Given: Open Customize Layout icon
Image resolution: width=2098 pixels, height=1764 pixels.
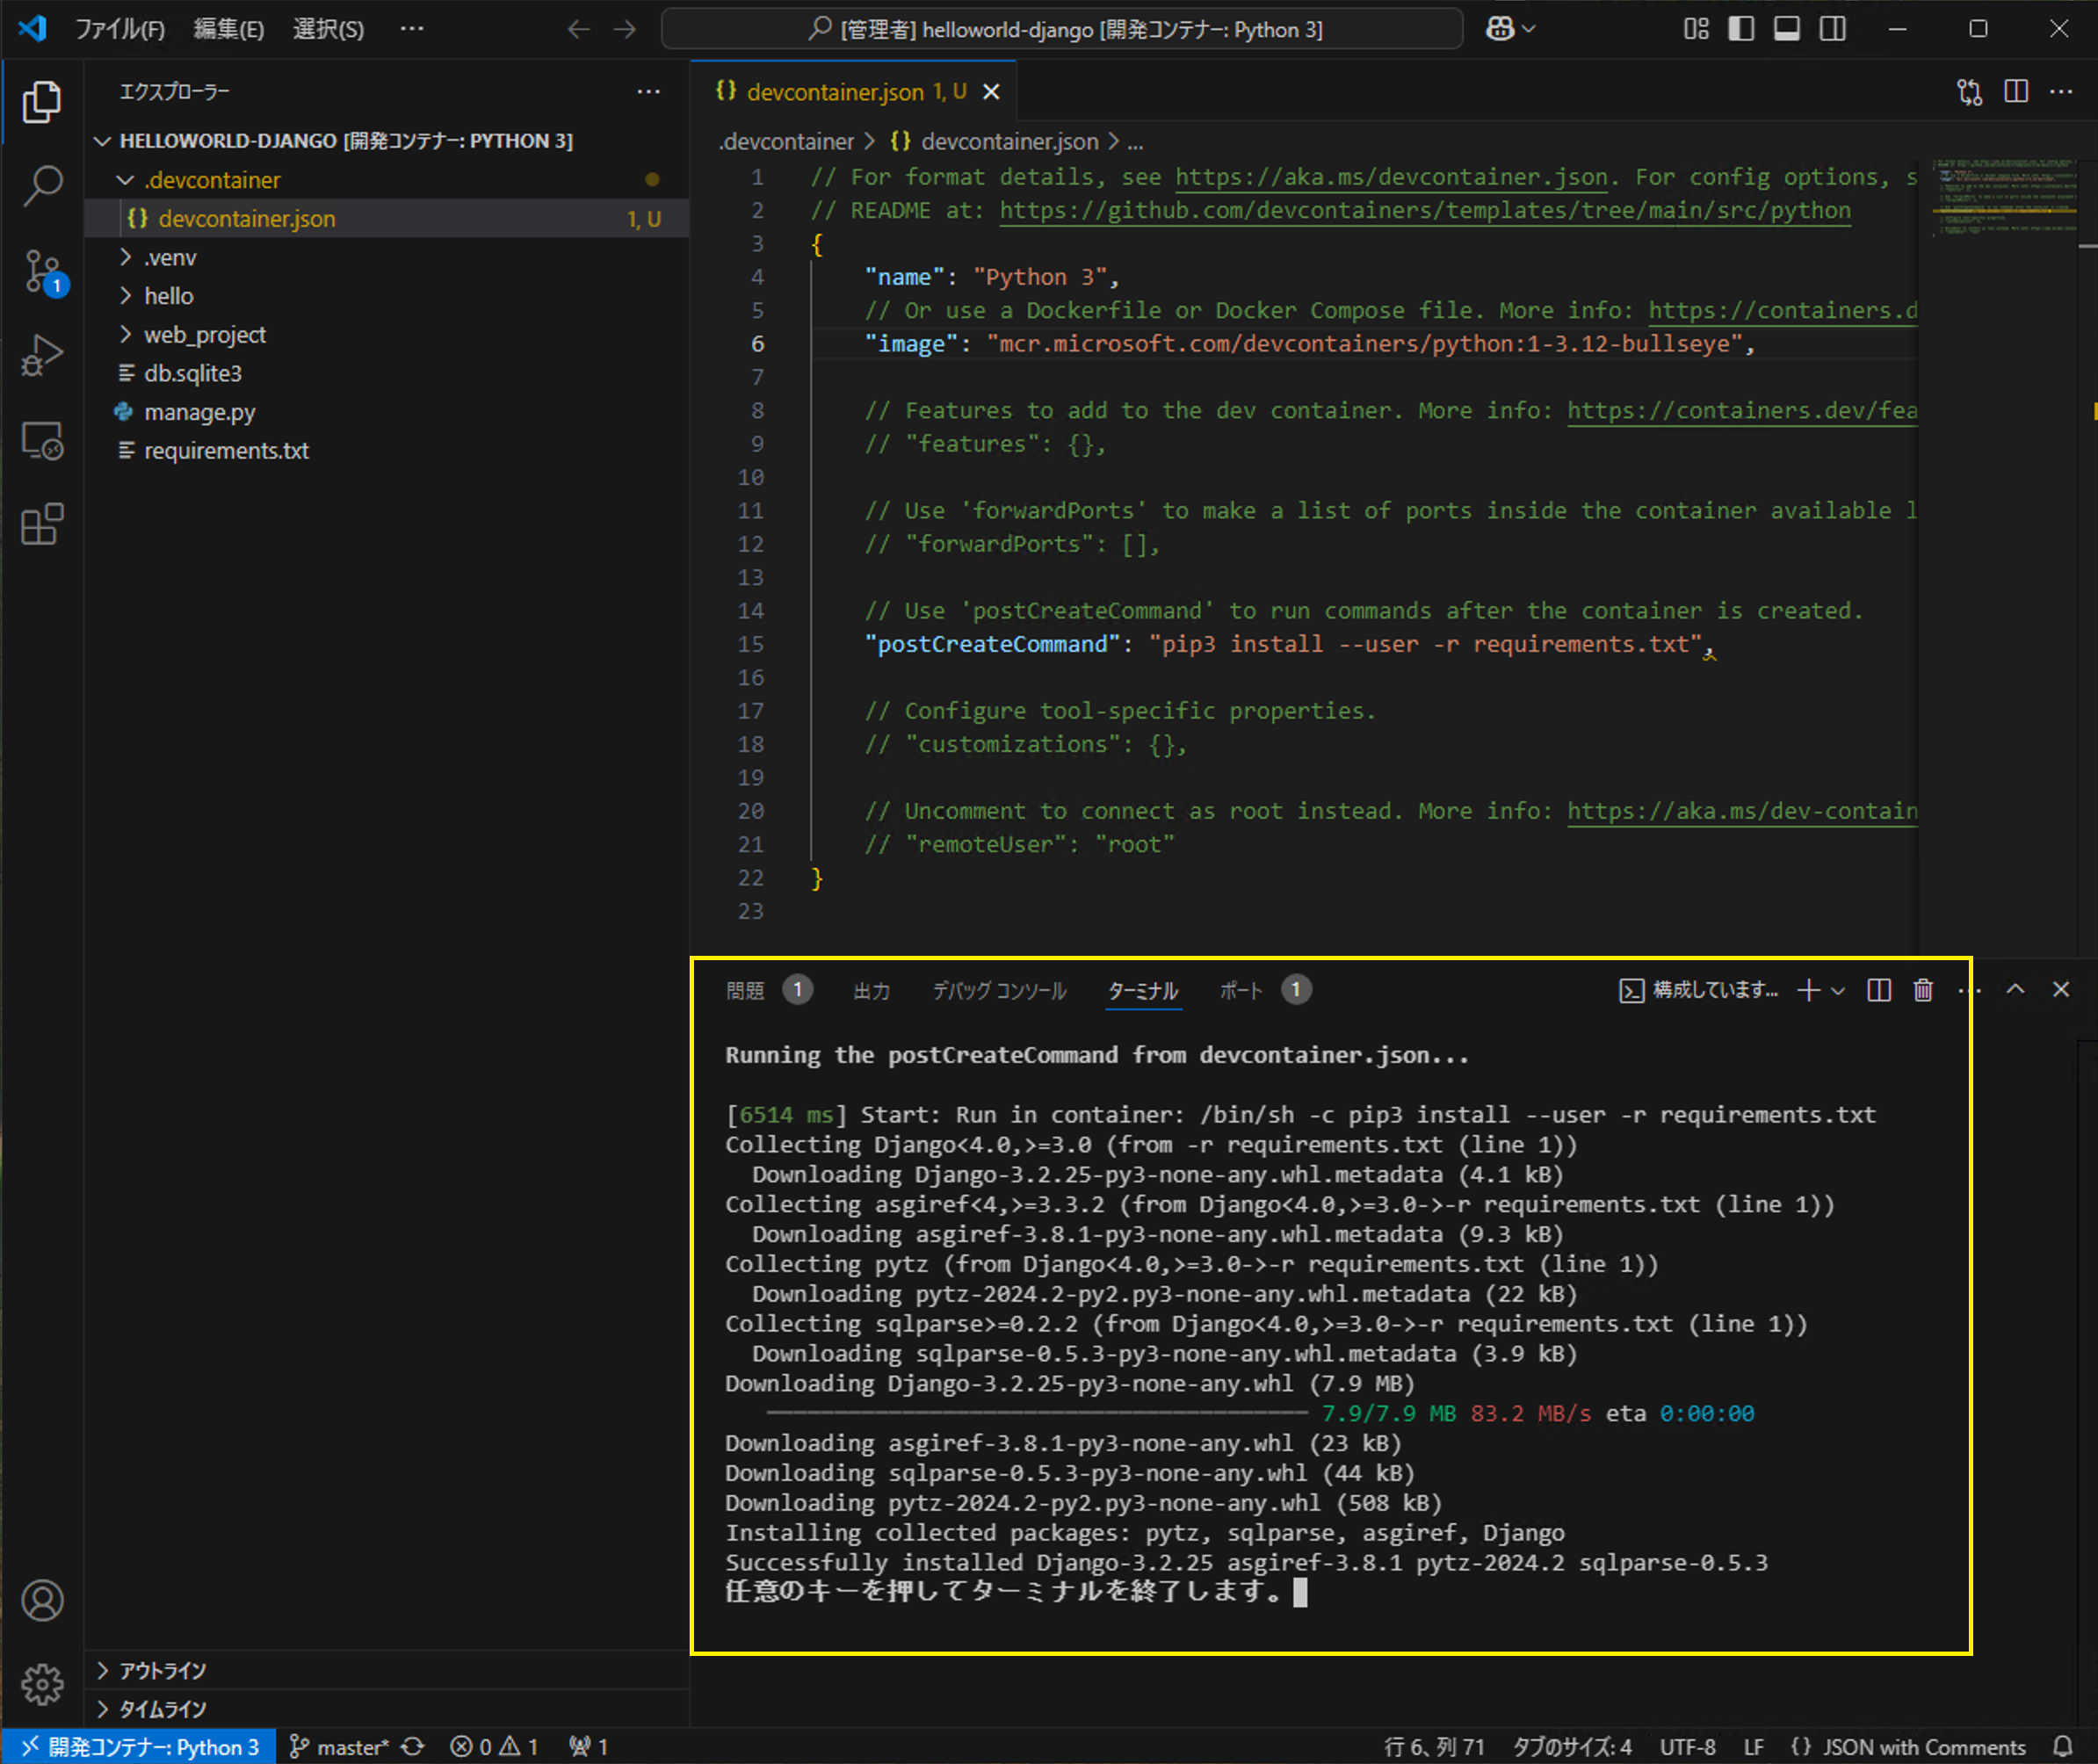Looking at the screenshot, I should (1696, 29).
